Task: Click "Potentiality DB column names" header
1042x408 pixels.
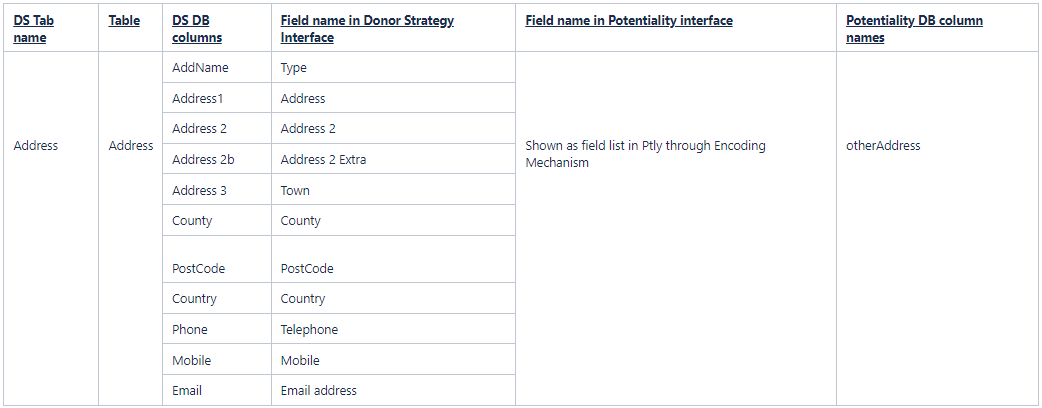Action: 914,29
